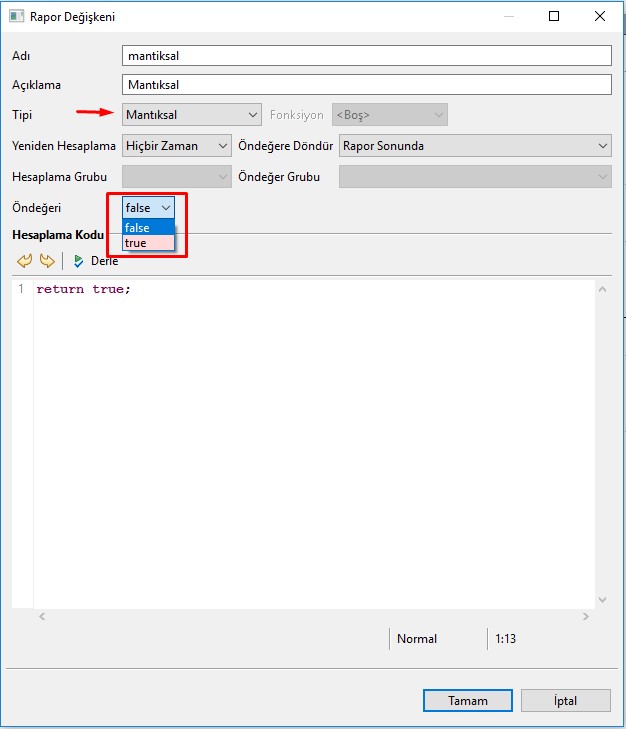
Task: Click the Derle compile icon
Action: coord(79,261)
